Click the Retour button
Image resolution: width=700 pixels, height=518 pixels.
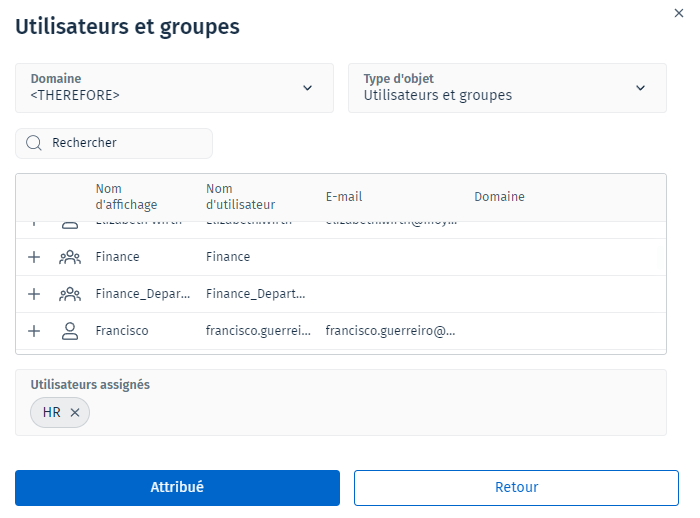[x=516, y=488]
